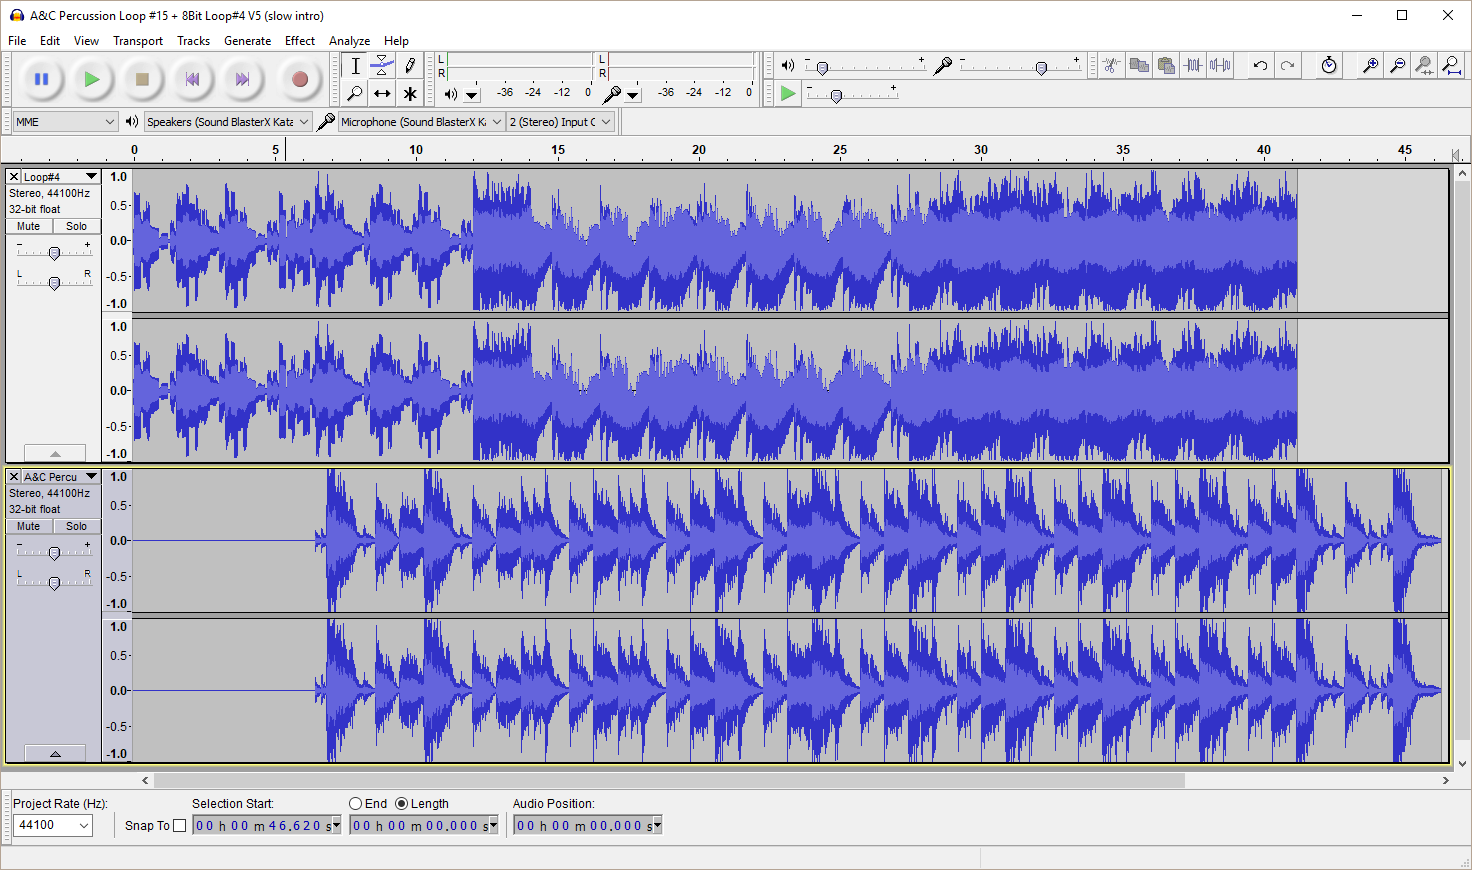Select the Envelope tool
This screenshot has height=870, width=1472.
382,66
